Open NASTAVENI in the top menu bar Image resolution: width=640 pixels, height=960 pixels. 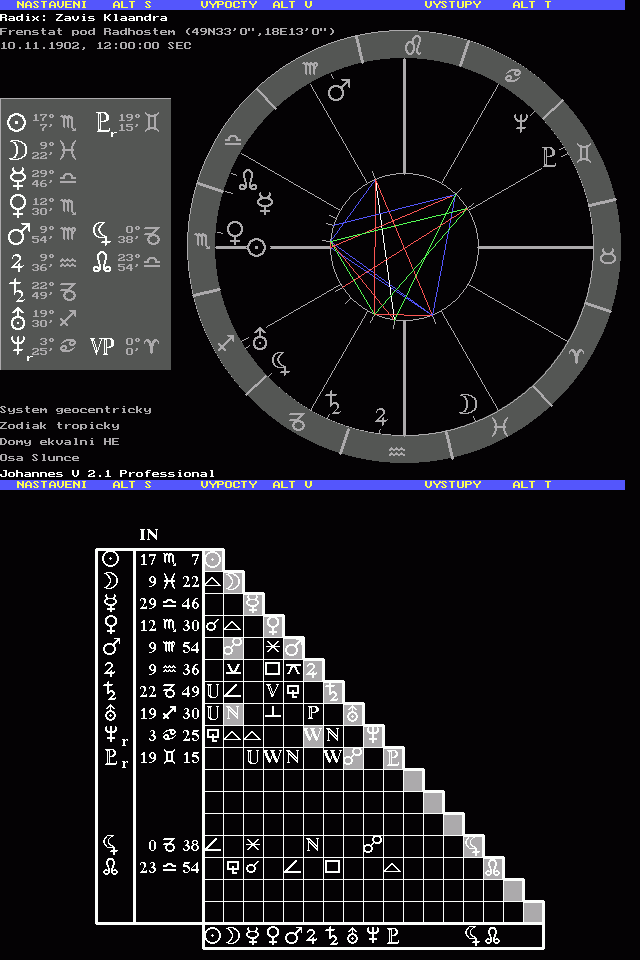(x=51, y=5)
